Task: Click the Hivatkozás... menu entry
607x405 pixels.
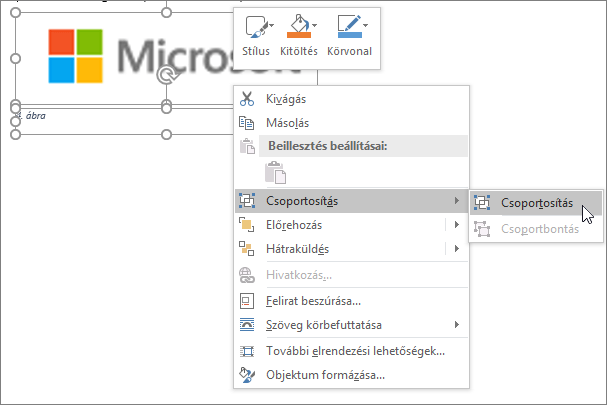Action: pos(352,275)
